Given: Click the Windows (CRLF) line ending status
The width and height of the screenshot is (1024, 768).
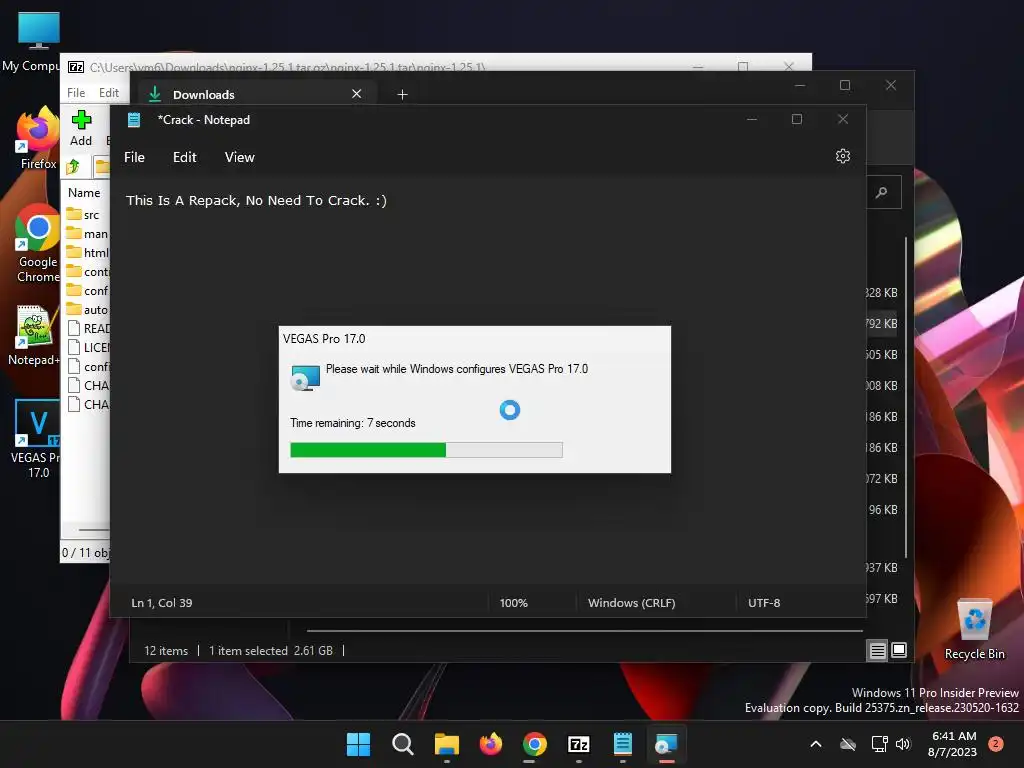Looking at the screenshot, I should tap(631, 603).
